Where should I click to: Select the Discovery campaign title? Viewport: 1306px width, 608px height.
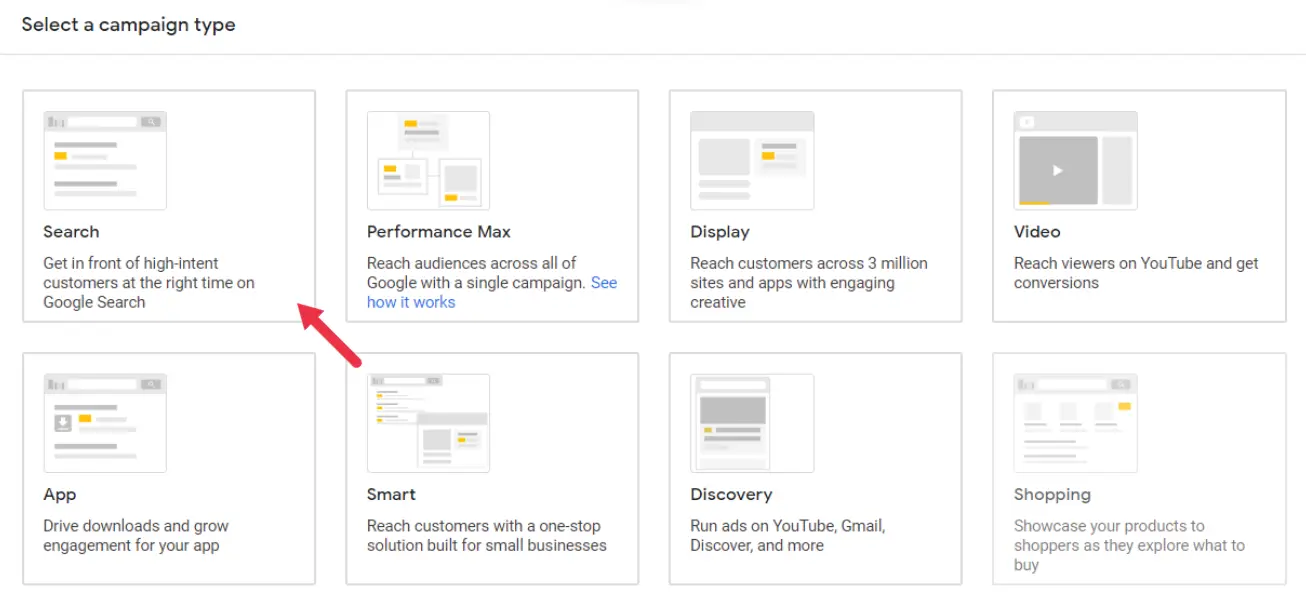click(731, 495)
